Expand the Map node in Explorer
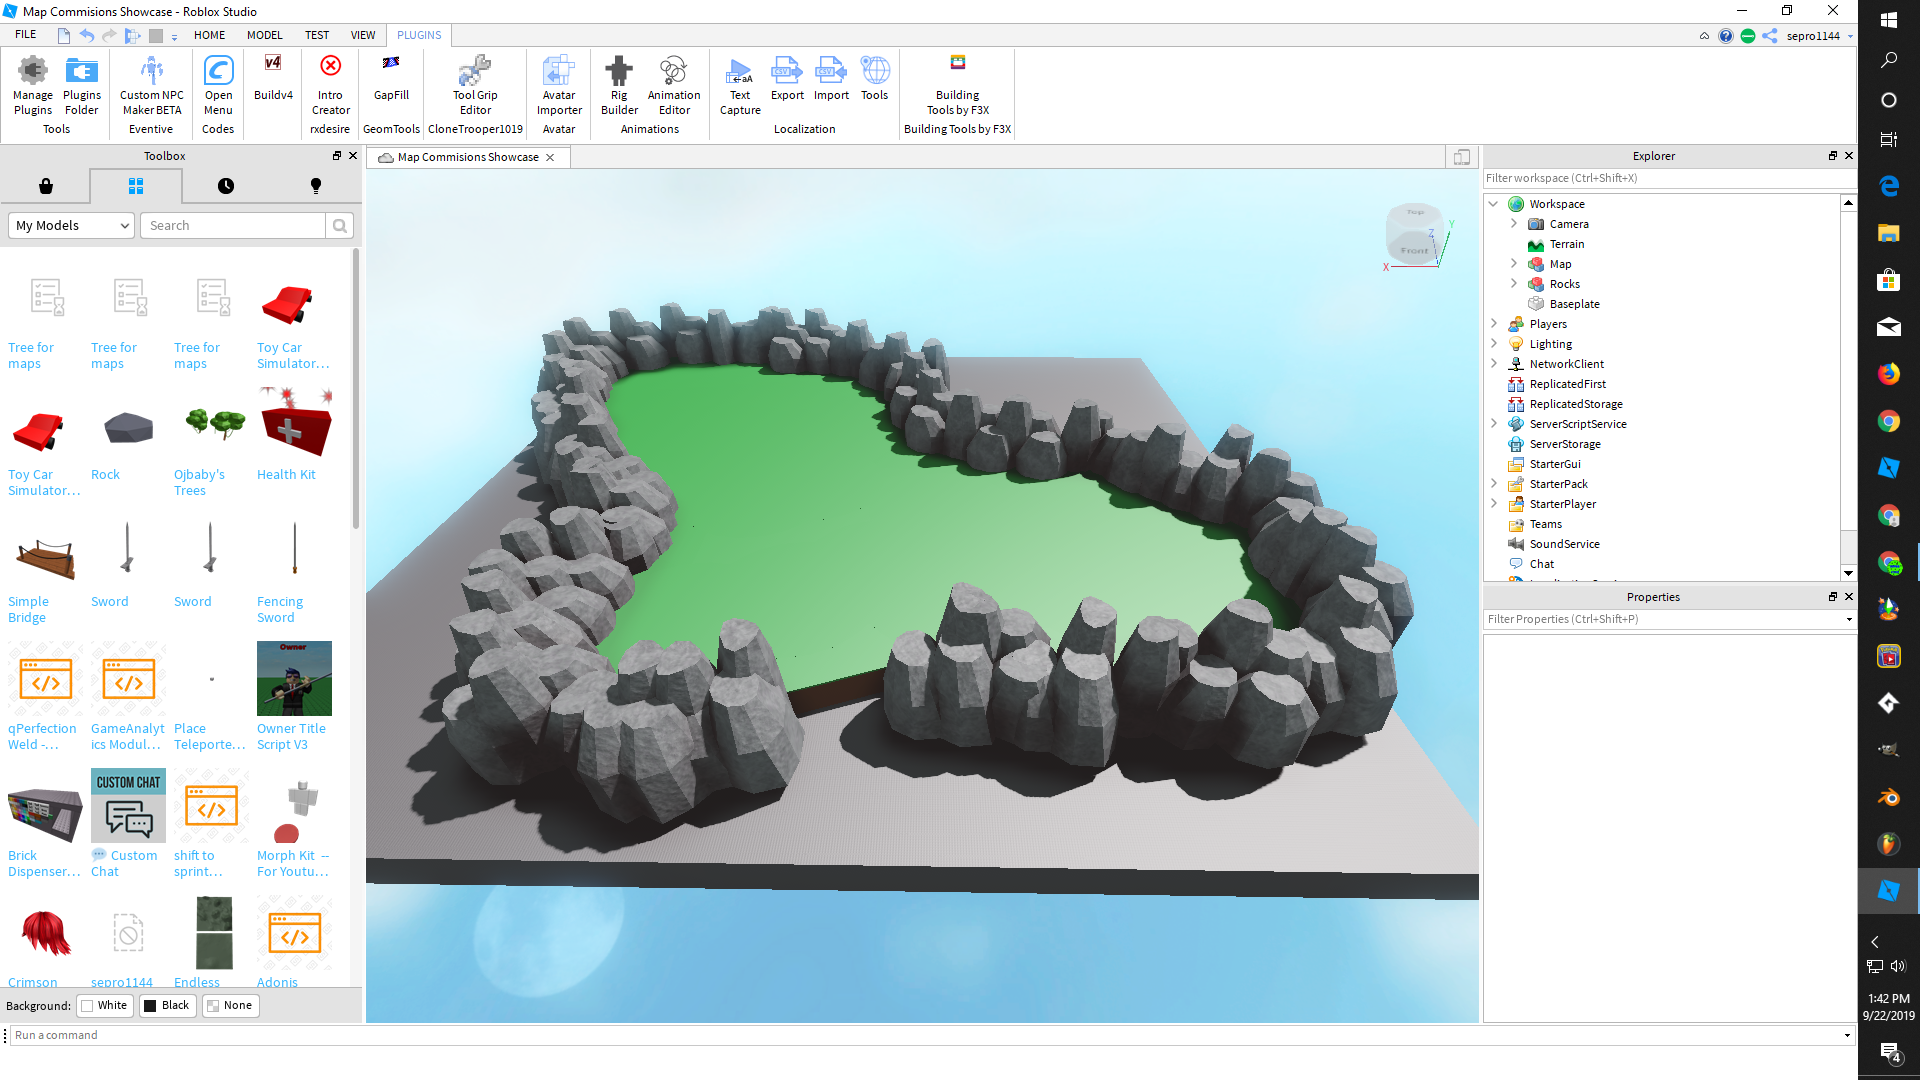Screen dimensions: 1920x1080 pyautogui.click(x=1514, y=264)
